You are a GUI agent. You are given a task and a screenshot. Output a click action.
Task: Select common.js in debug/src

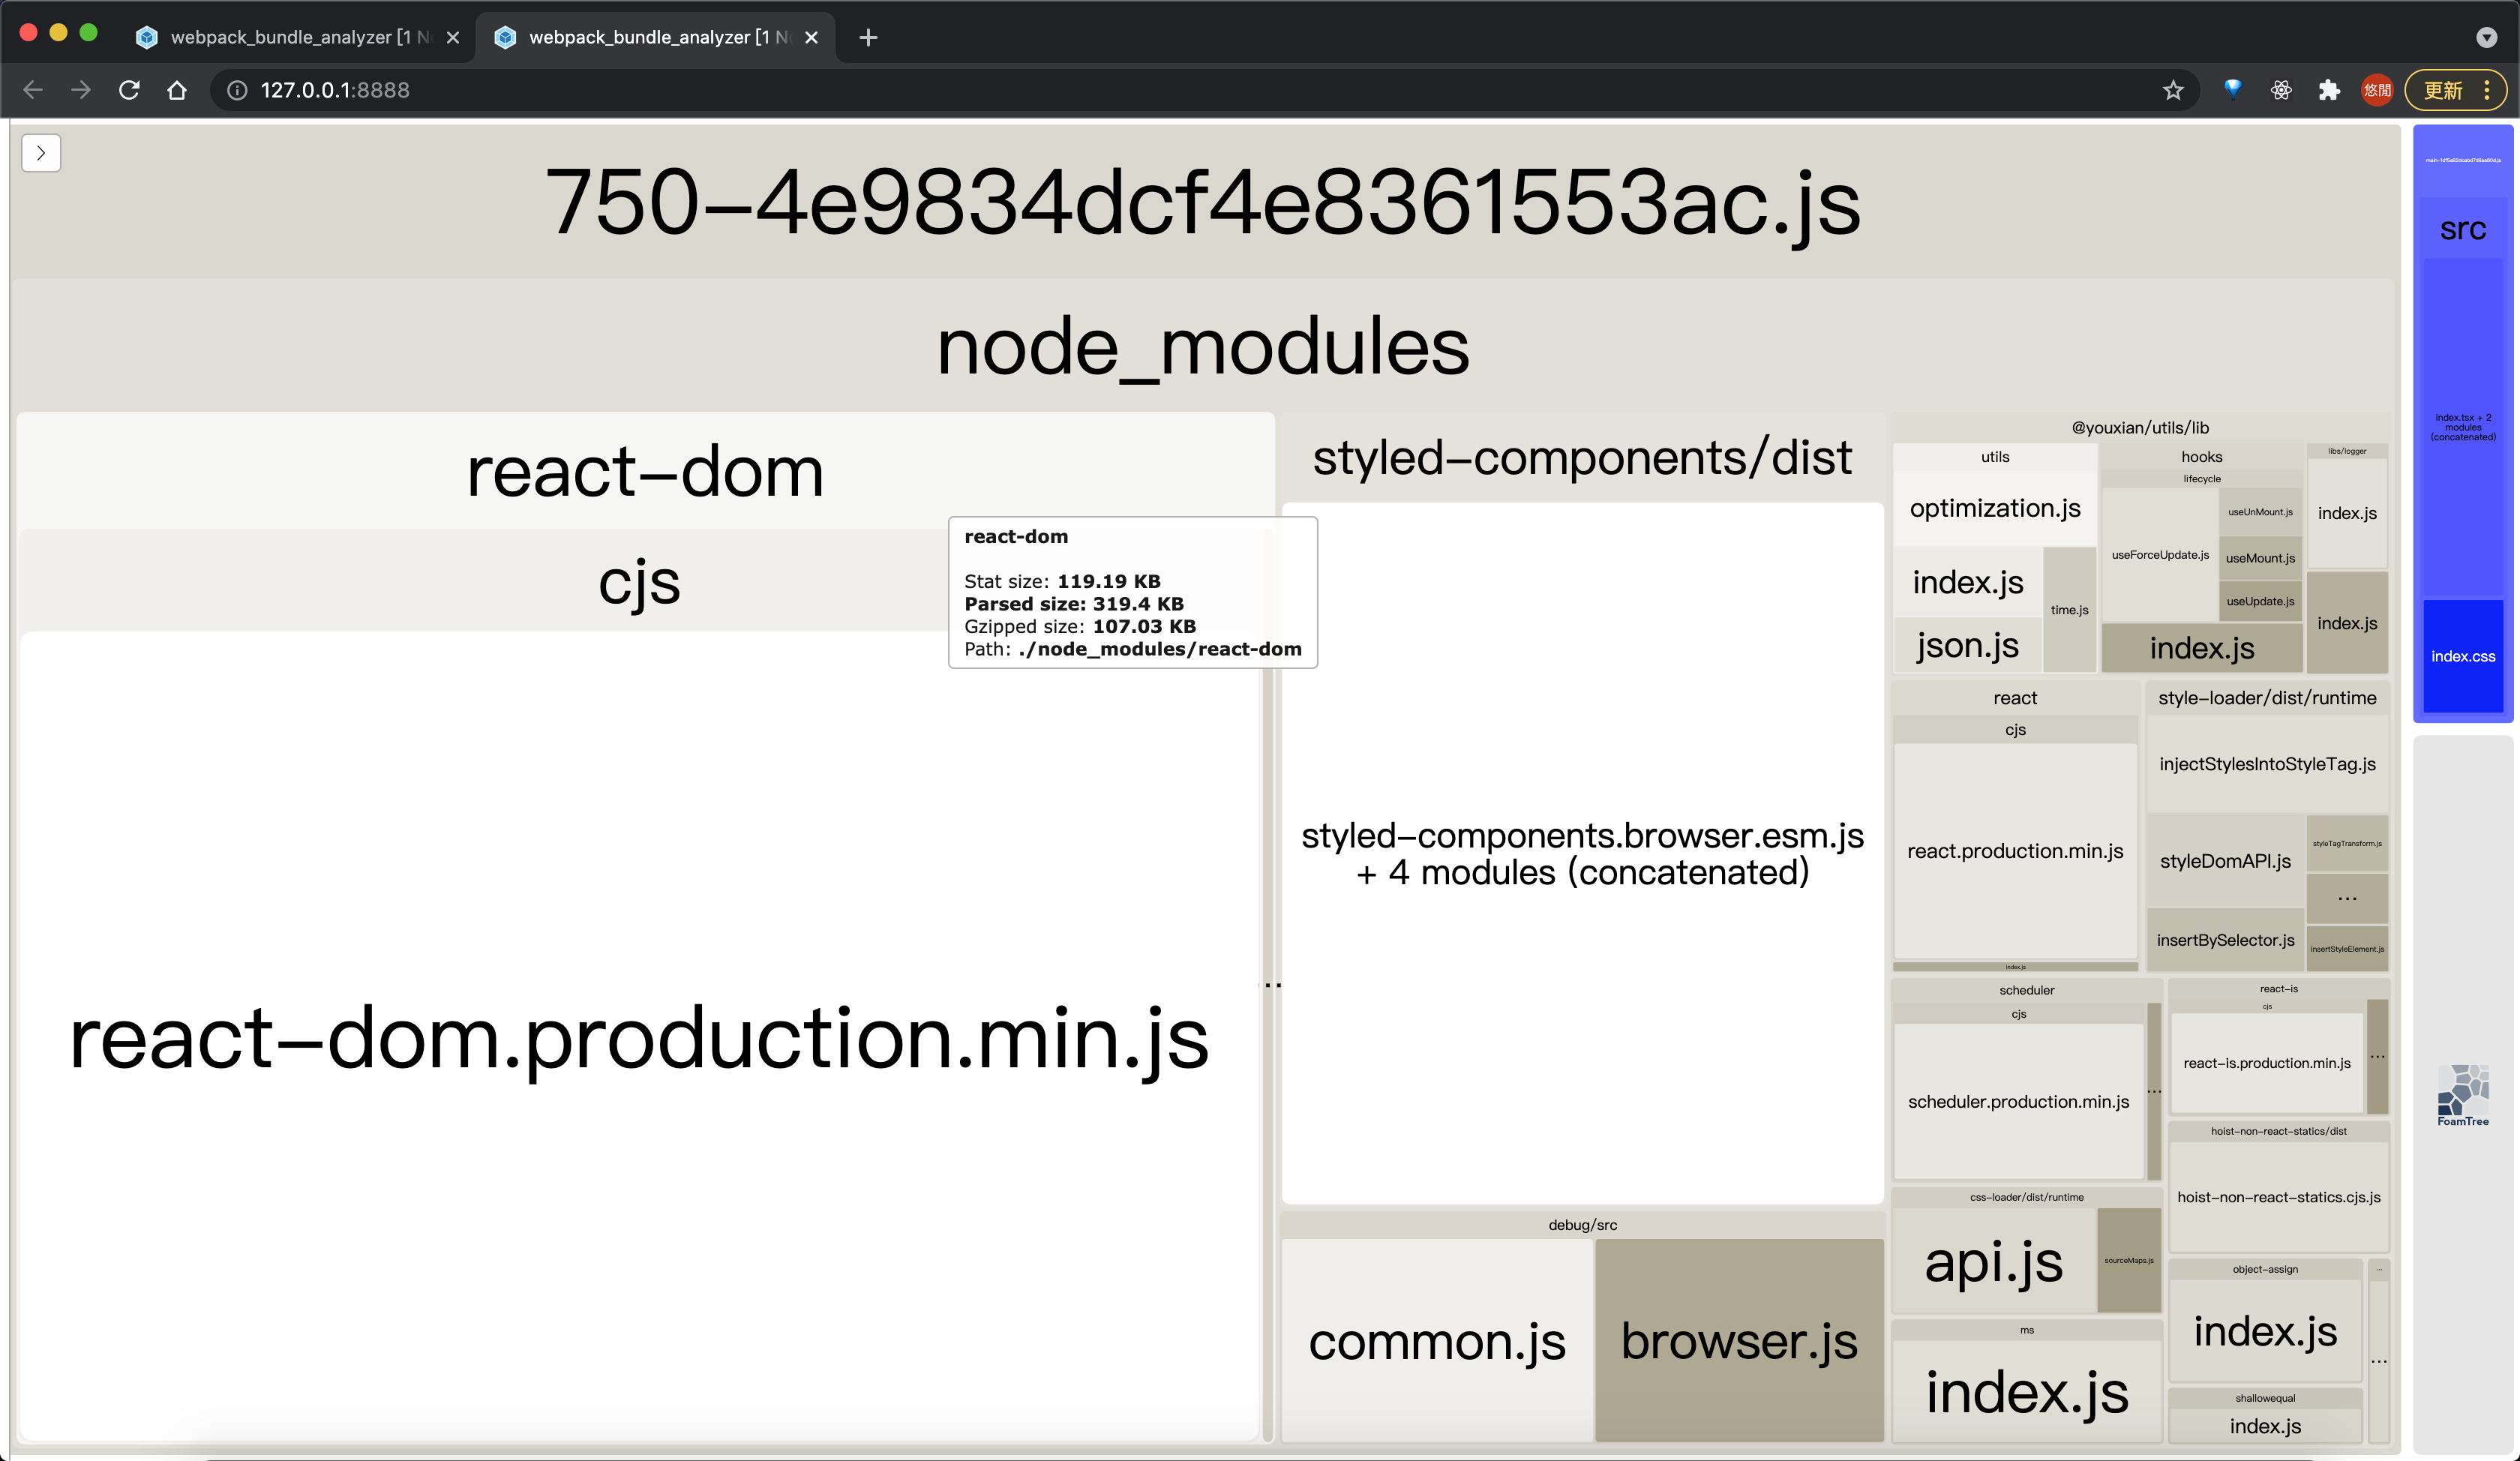(1437, 1340)
